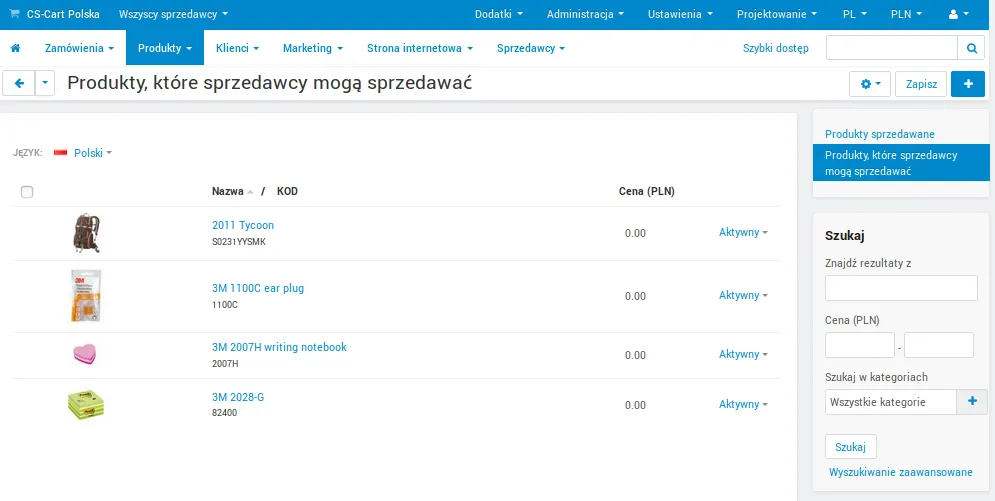Click the home icon in navigation bar
995x501 pixels.
point(16,48)
